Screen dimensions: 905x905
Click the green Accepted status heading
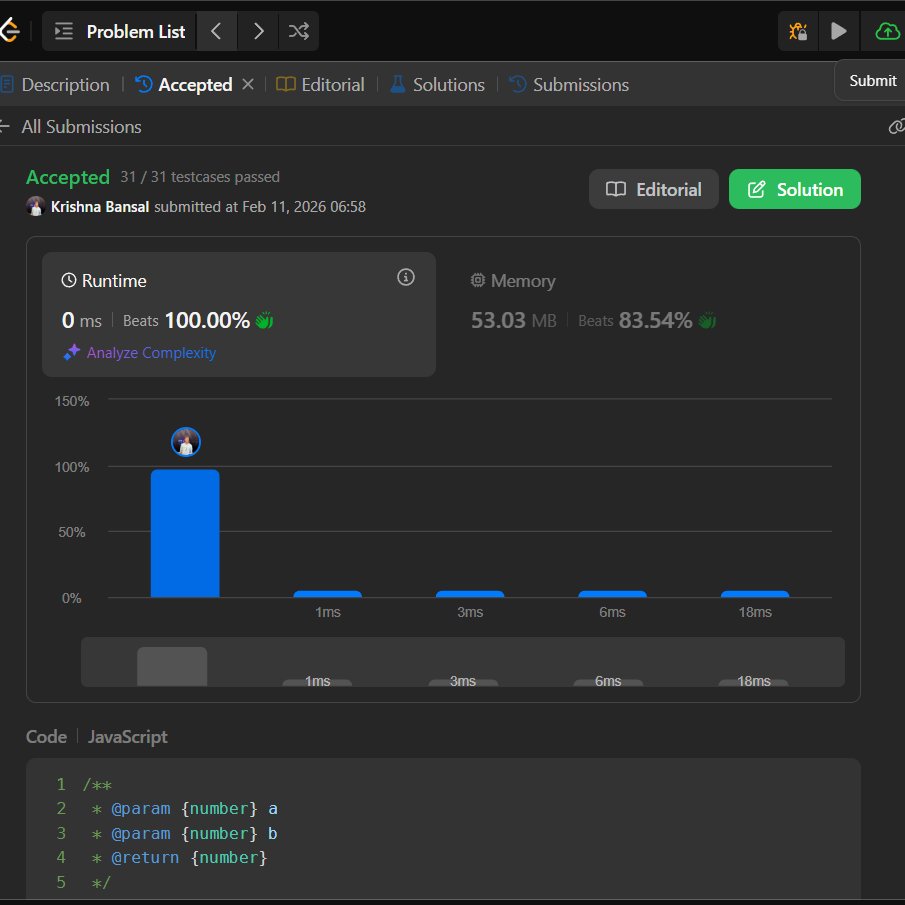(x=68, y=177)
